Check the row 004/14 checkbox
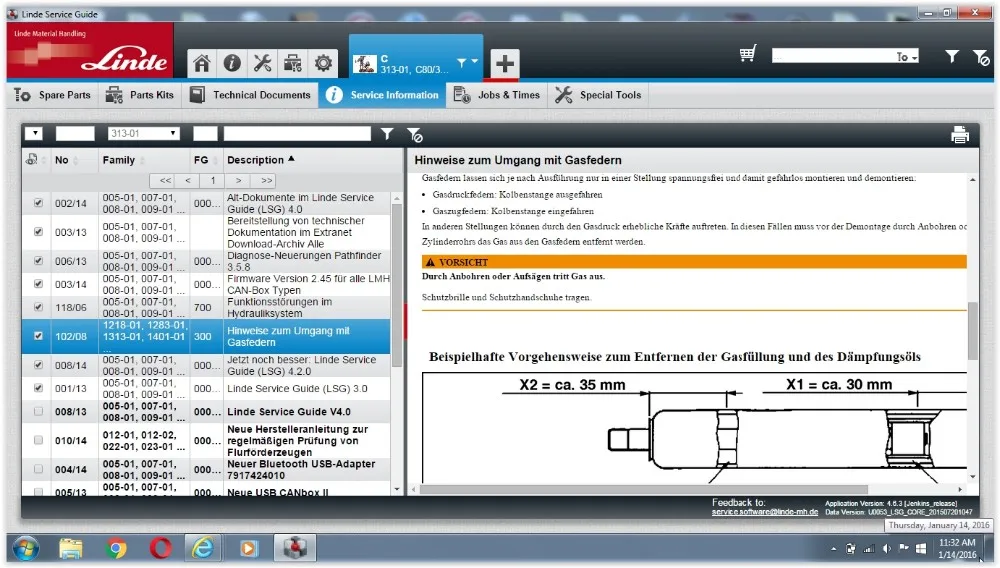The width and height of the screenshot is (1000, 568). pos(38,469)
